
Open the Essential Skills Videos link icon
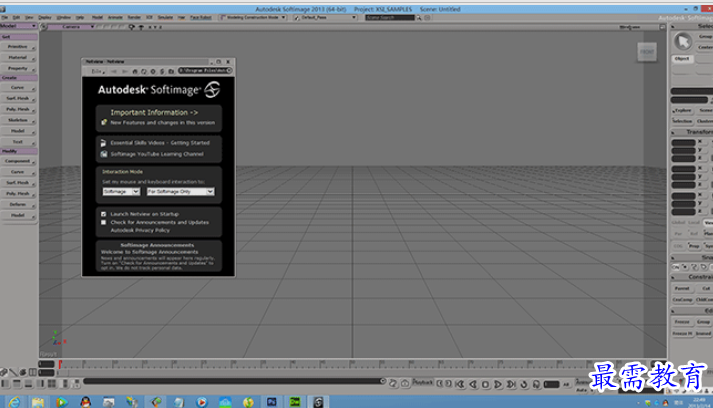pyautogui.click(x=103, y=143)
